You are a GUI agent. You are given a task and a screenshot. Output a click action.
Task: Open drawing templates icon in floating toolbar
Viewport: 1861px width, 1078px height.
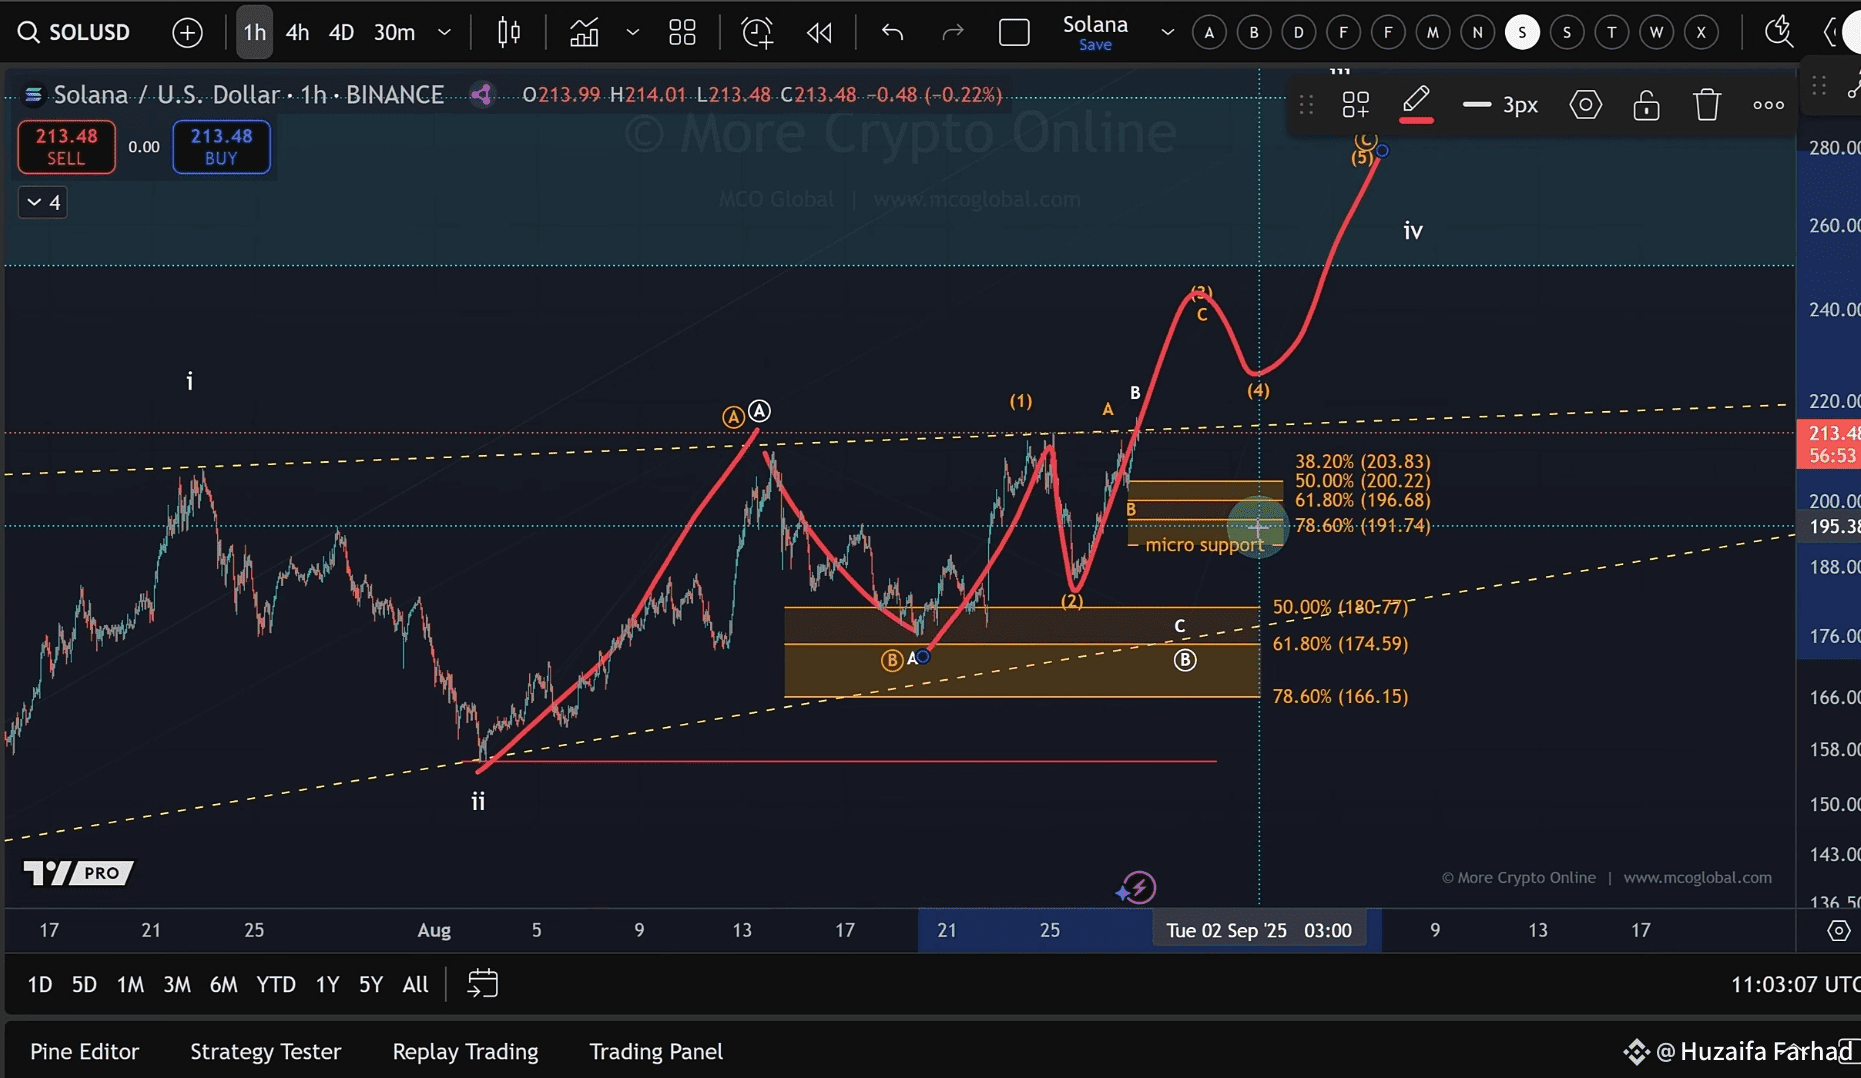click(1355, 104)
